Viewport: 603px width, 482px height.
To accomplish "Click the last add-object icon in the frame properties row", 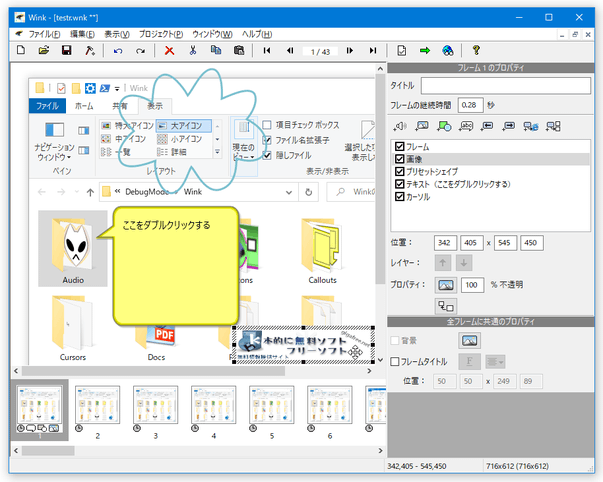I will click(x=553, y=126).
